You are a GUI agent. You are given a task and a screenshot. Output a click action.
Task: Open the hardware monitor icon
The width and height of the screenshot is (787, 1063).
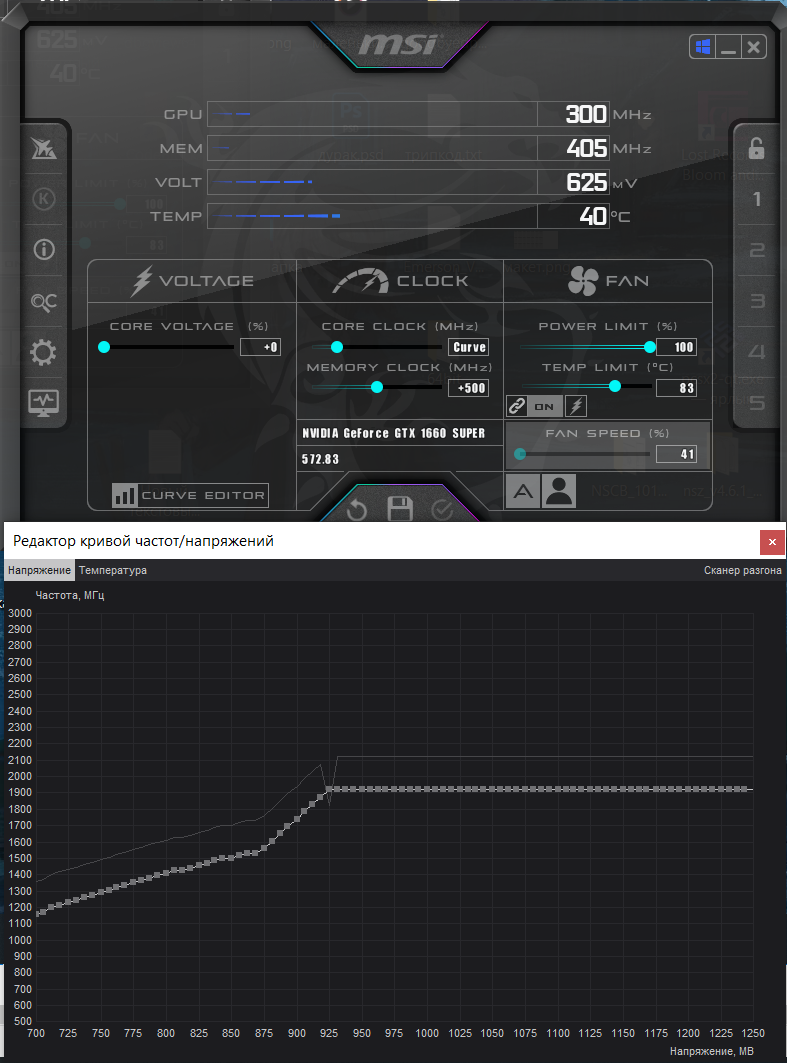44,403
